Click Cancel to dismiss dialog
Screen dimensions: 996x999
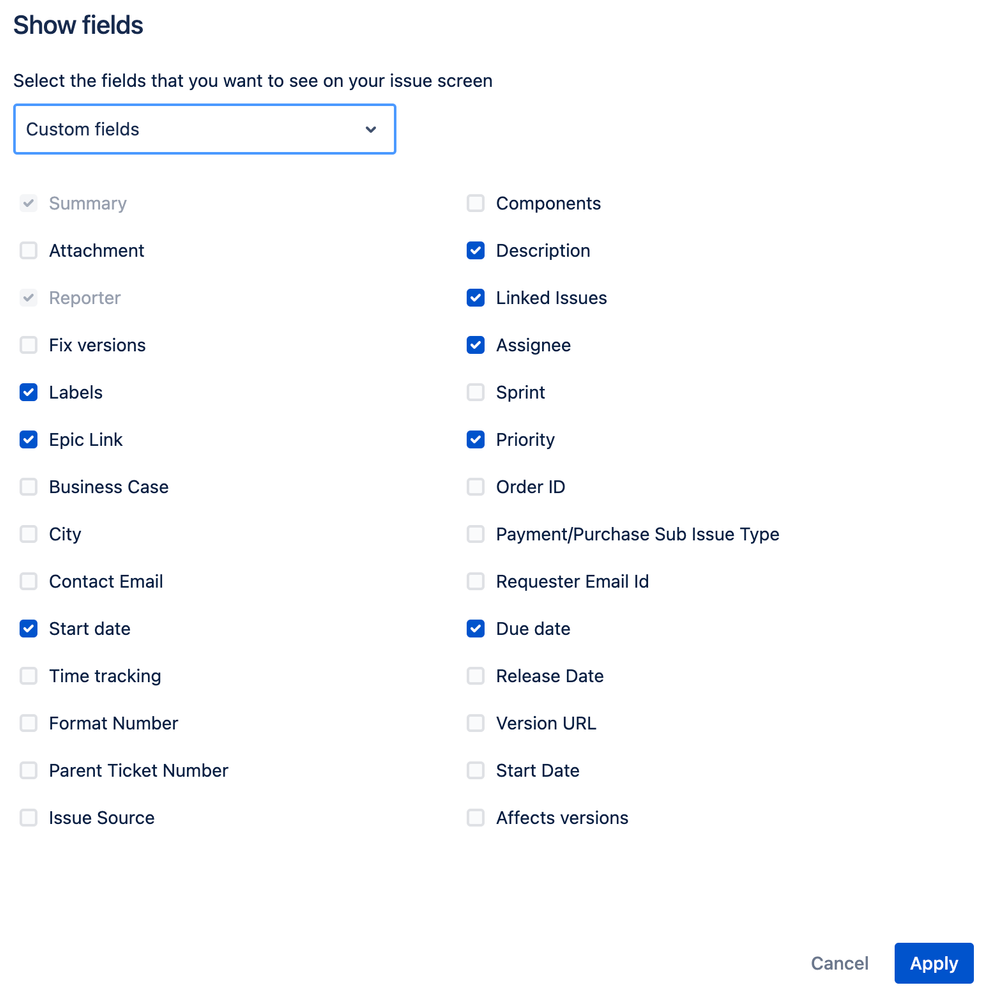pos(839,963)
